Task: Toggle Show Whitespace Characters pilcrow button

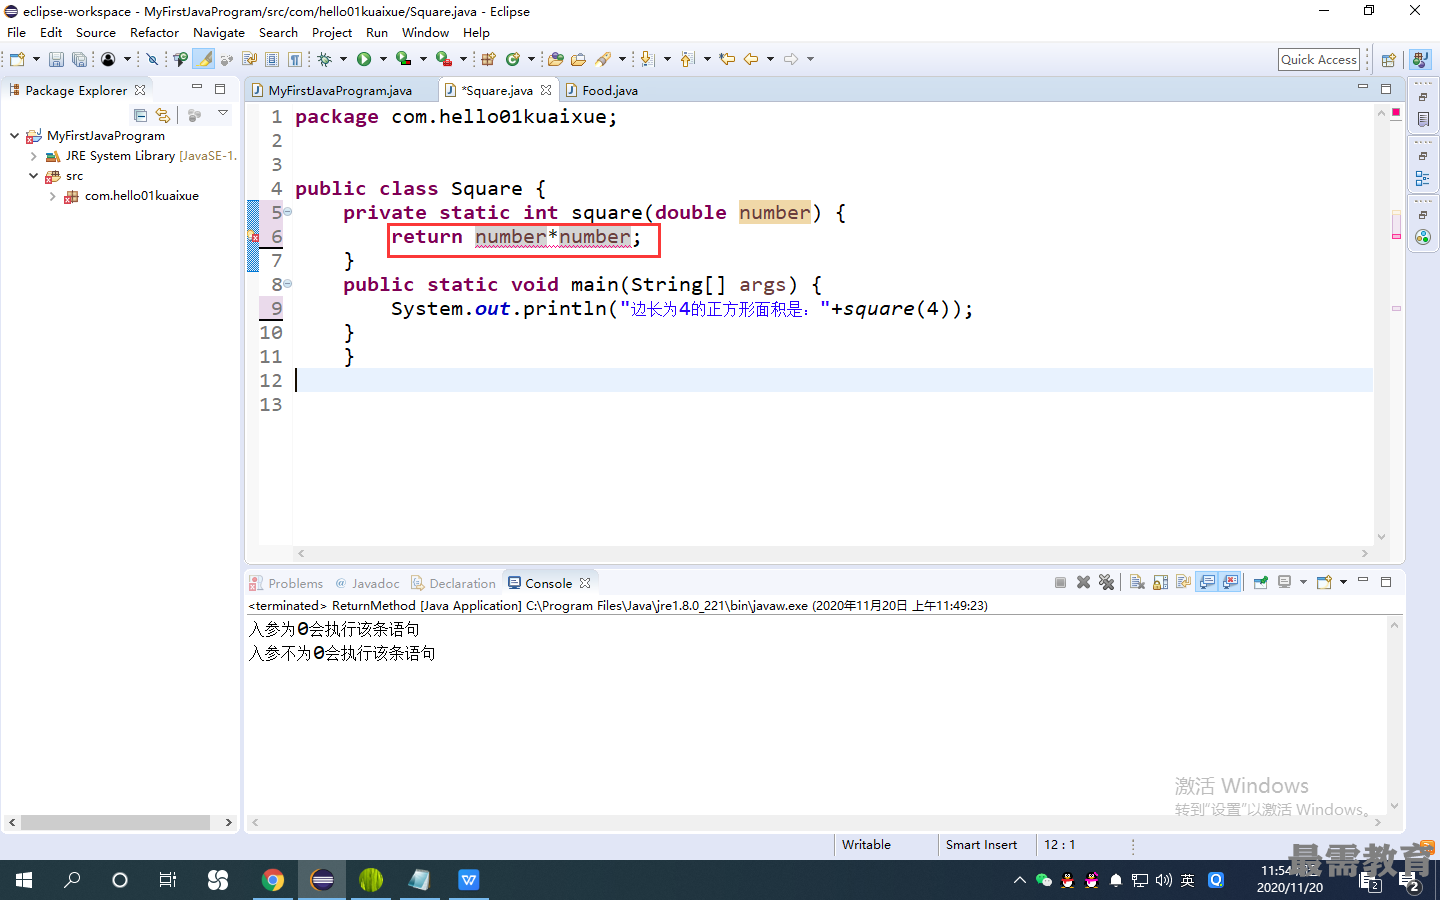Action: point(295,59)
